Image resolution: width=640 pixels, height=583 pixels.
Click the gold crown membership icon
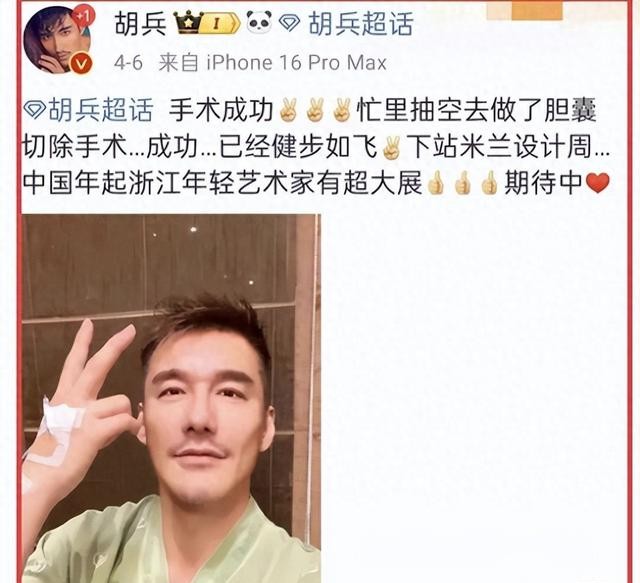tap(189, 23)
